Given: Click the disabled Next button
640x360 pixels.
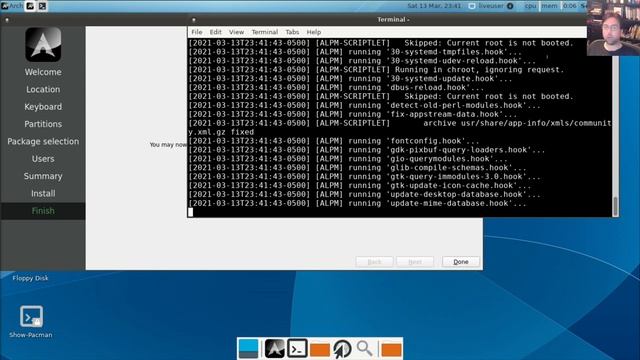Looking at the screenshot, I should pyautogui.click(x=415, y=262).
